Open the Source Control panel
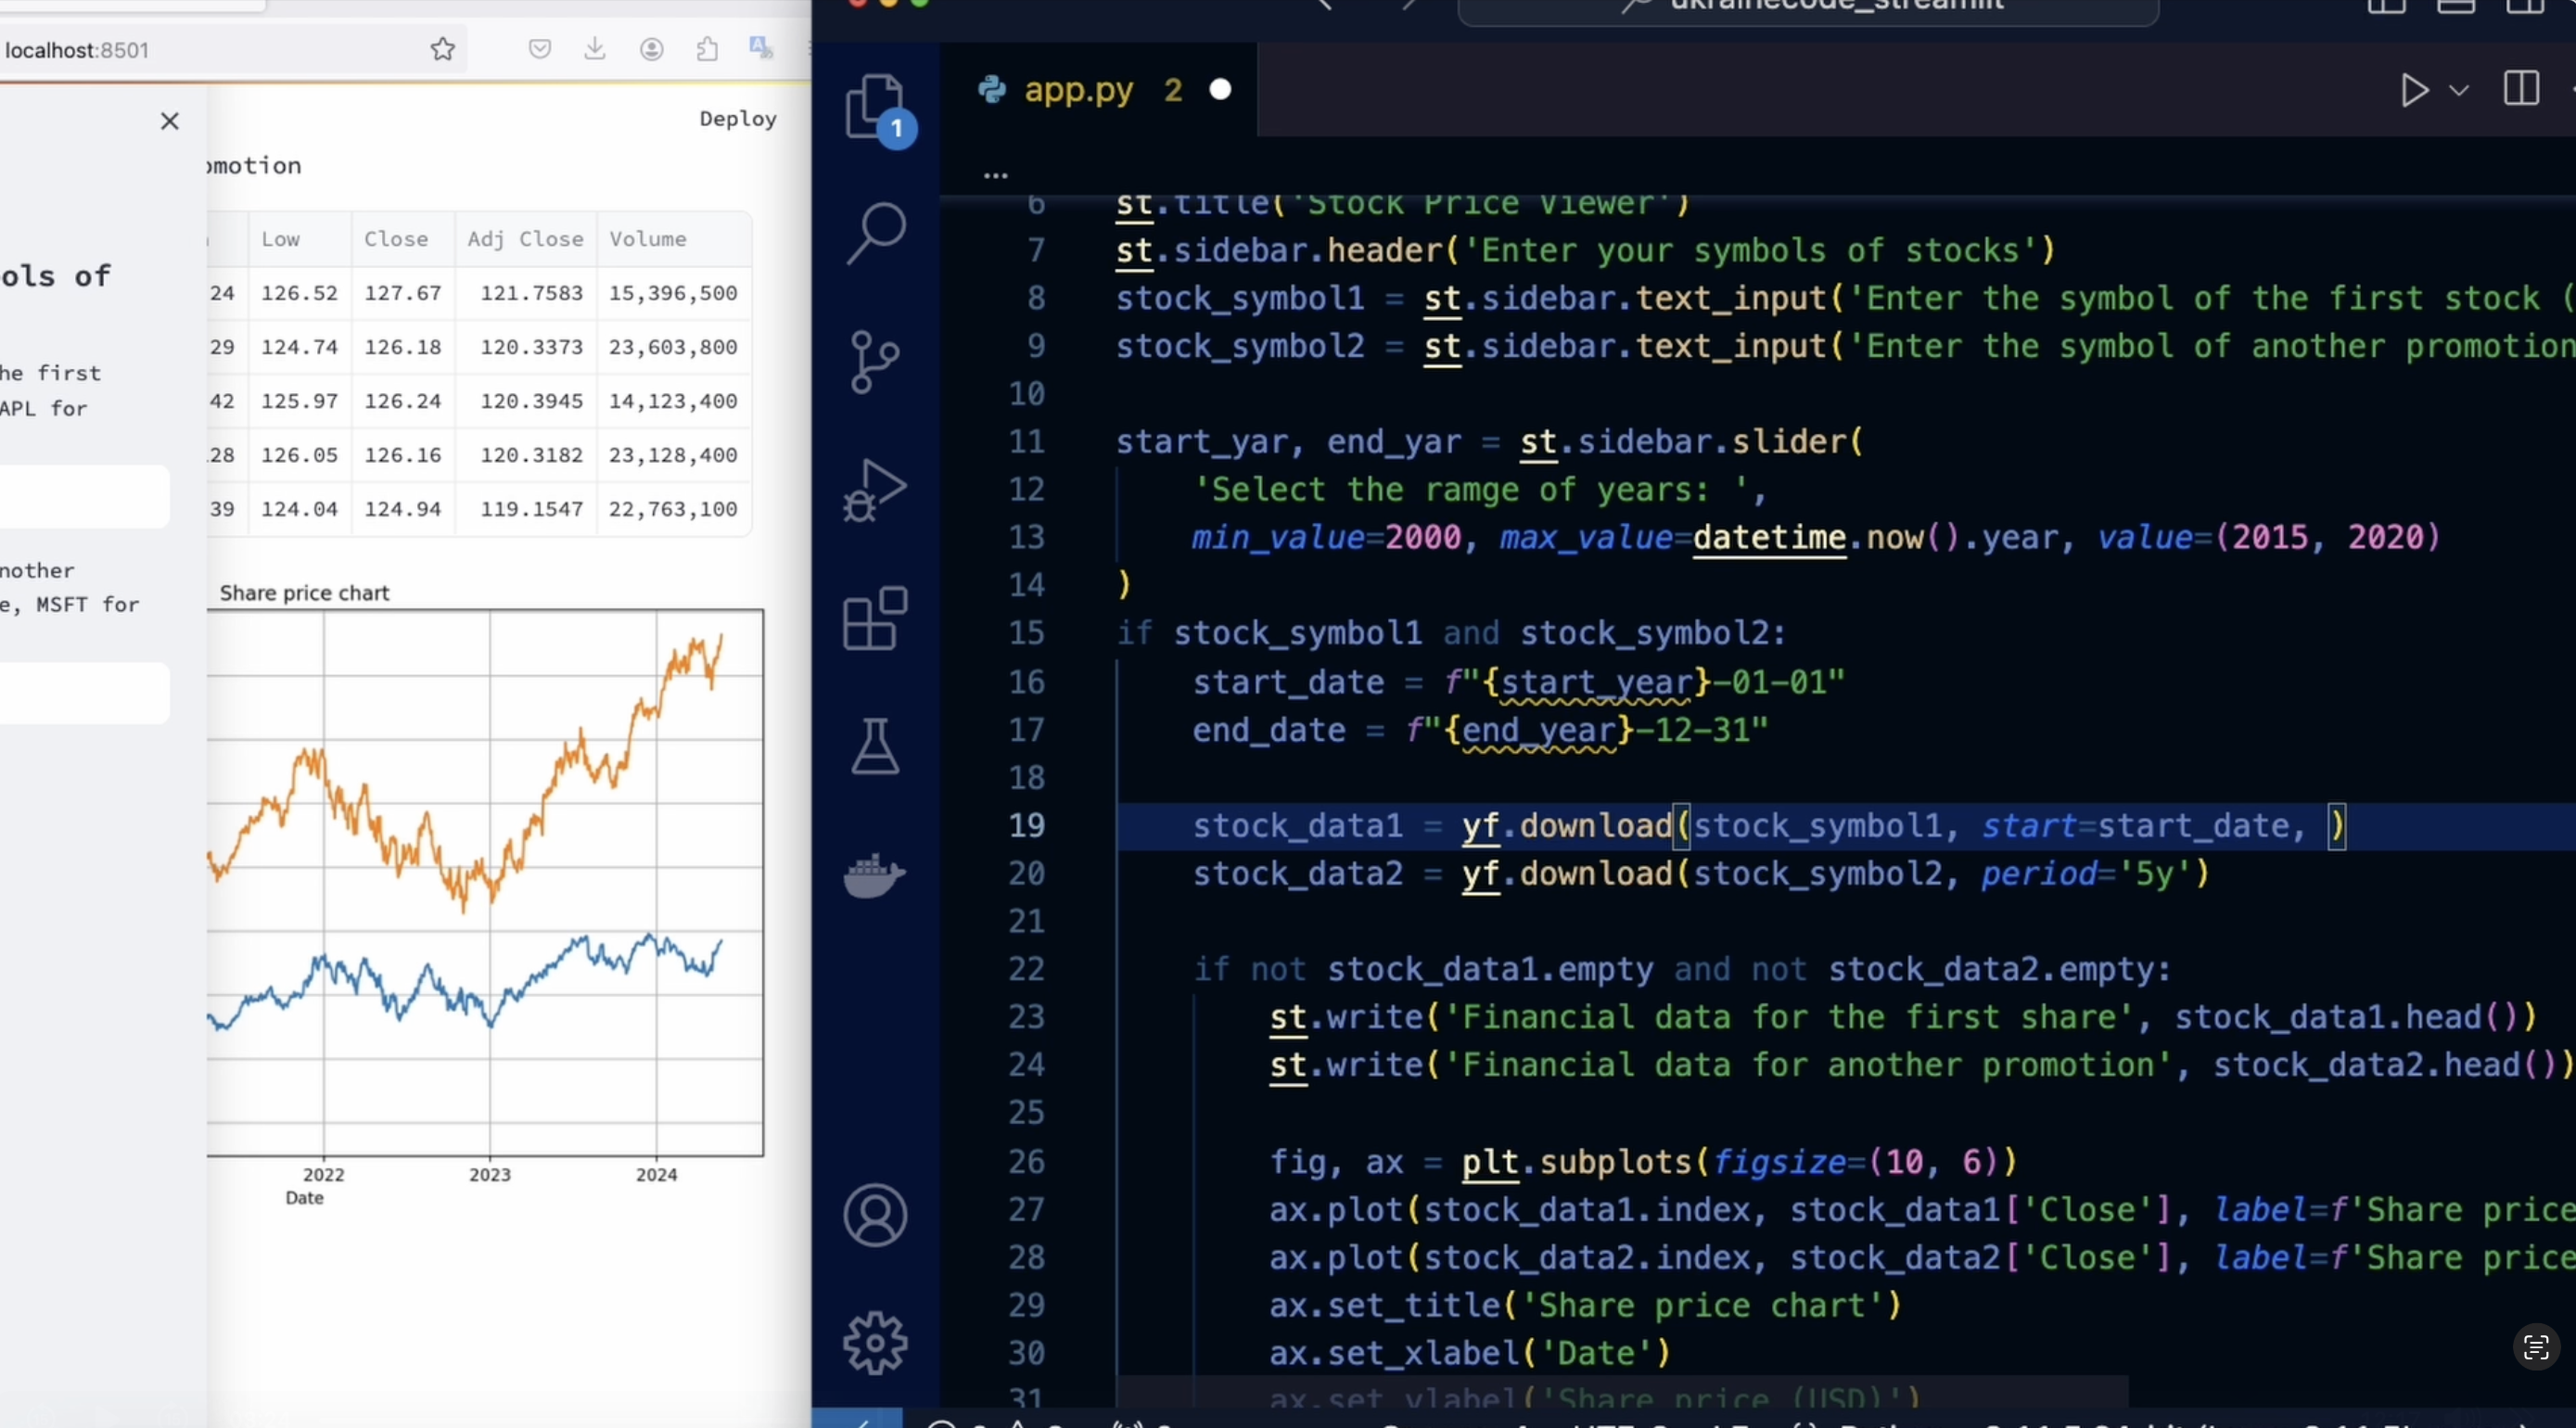Image resolution: width=2576 pixels, height=1428 pixels. point(875,362)
